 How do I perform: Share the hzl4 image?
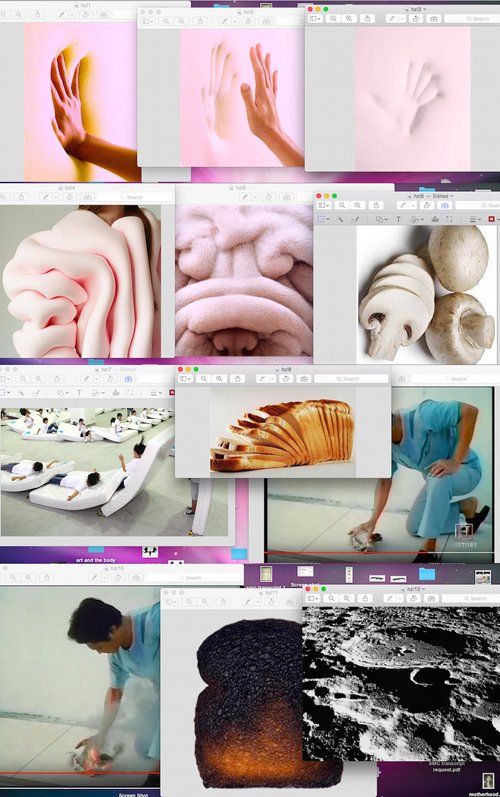(21, 197)
